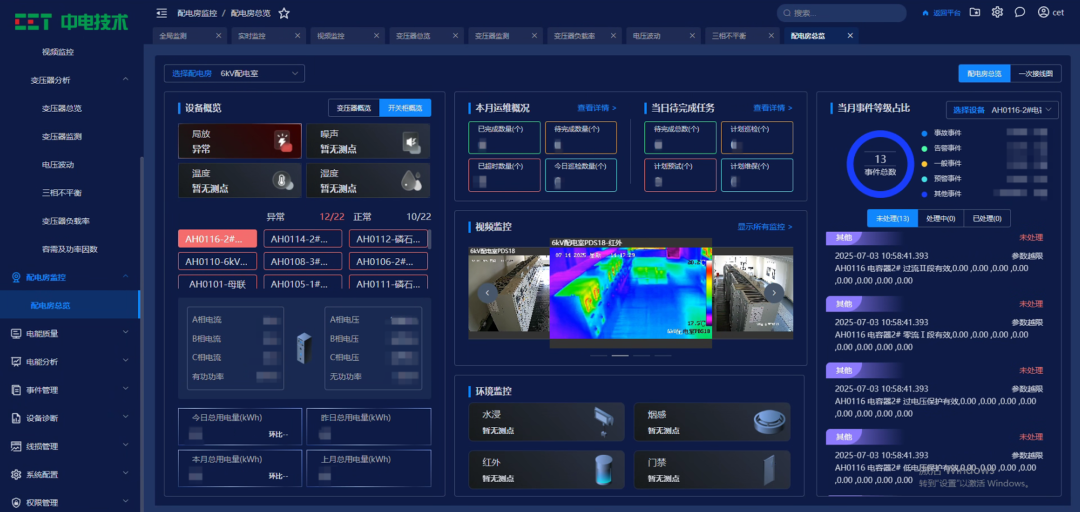Open the settings gear in the top bar
This screenshot has height=512, width=1080.
click(x=997, y=12)
